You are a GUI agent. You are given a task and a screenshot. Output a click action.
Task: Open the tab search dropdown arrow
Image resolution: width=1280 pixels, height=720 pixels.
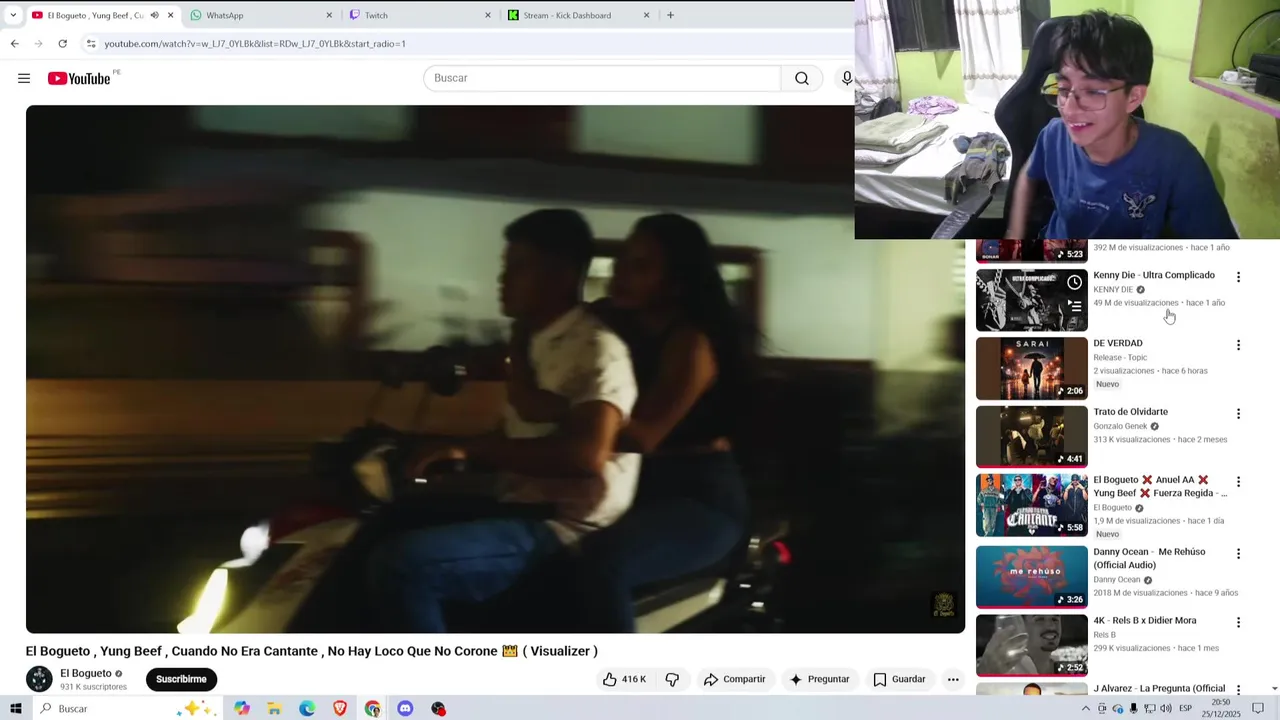pos(13,15)
